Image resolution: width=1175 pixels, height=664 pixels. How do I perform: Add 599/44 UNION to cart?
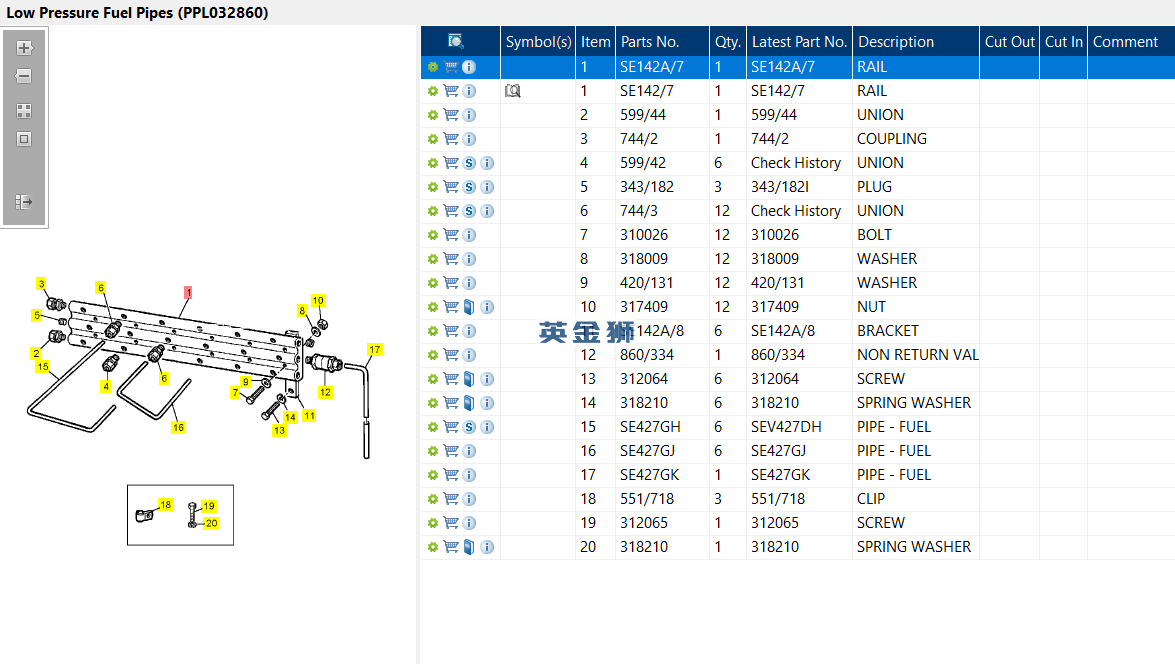[451, 115]
